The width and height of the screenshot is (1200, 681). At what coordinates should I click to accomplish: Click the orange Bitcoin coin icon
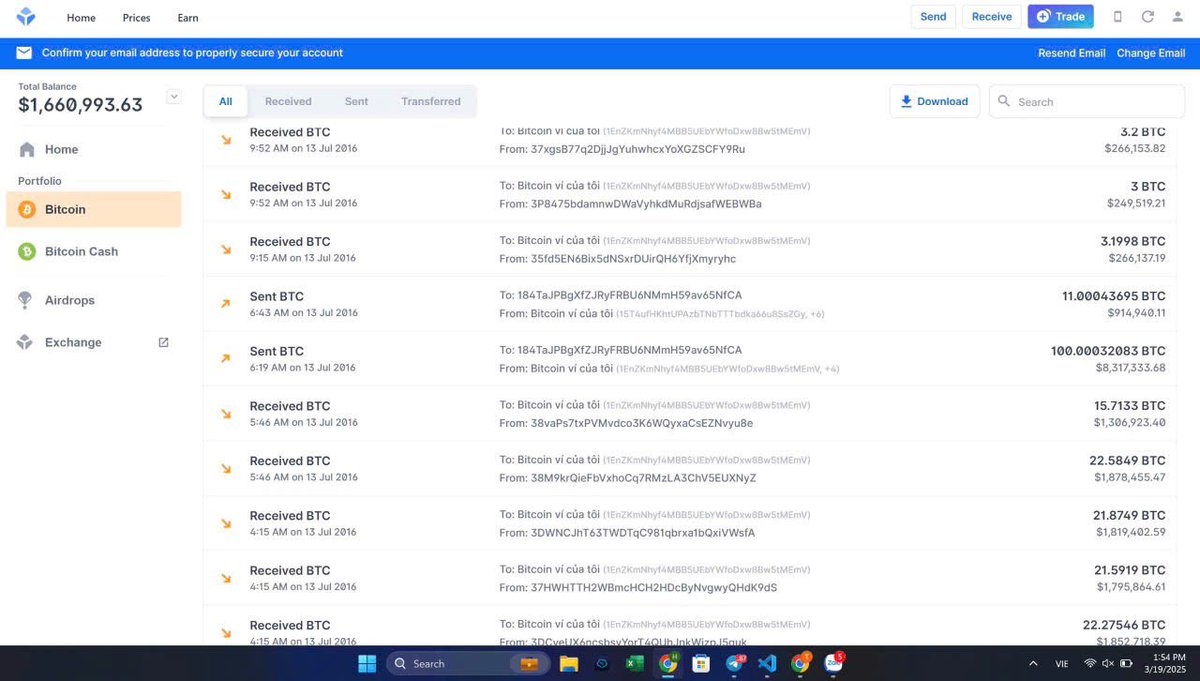pyautogui.click(x=27, y=210)
